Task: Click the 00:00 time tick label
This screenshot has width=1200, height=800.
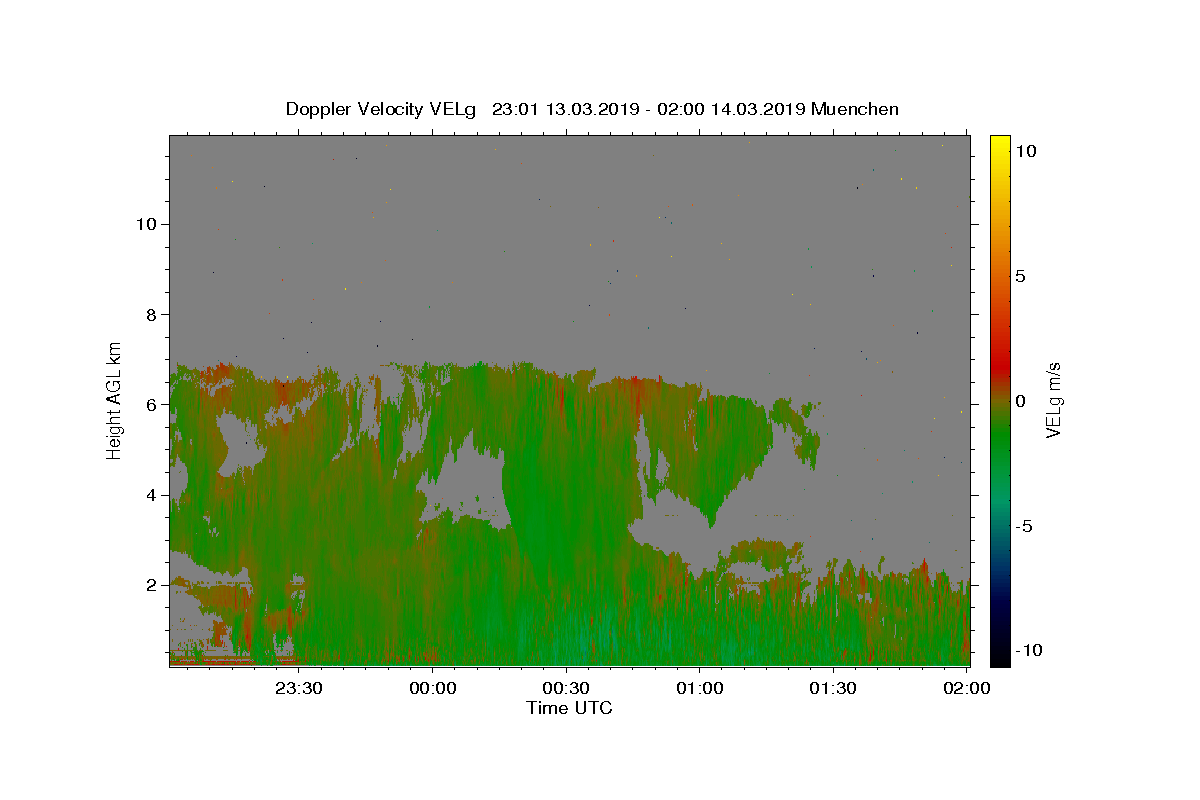Action: [x=433, y=688]
